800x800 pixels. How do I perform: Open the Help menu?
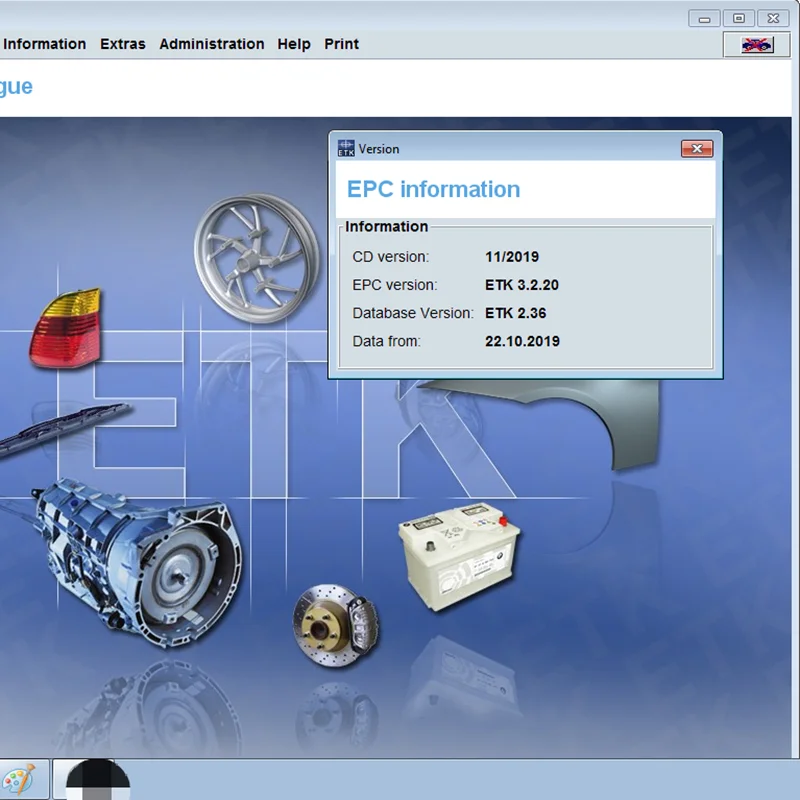point(294,44)
